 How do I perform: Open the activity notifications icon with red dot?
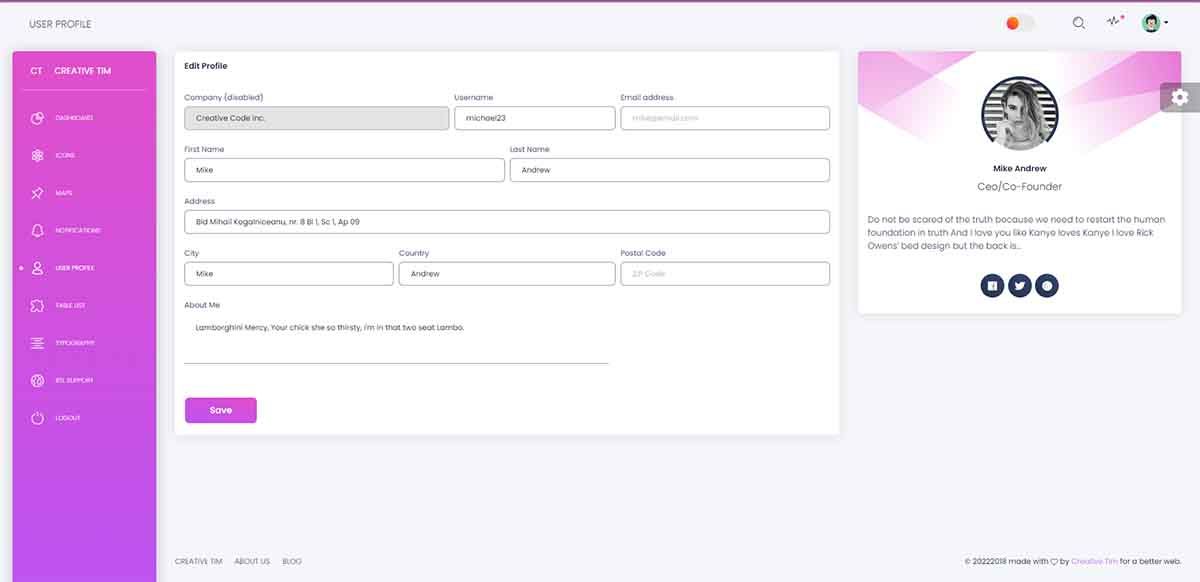(1114, 22)
